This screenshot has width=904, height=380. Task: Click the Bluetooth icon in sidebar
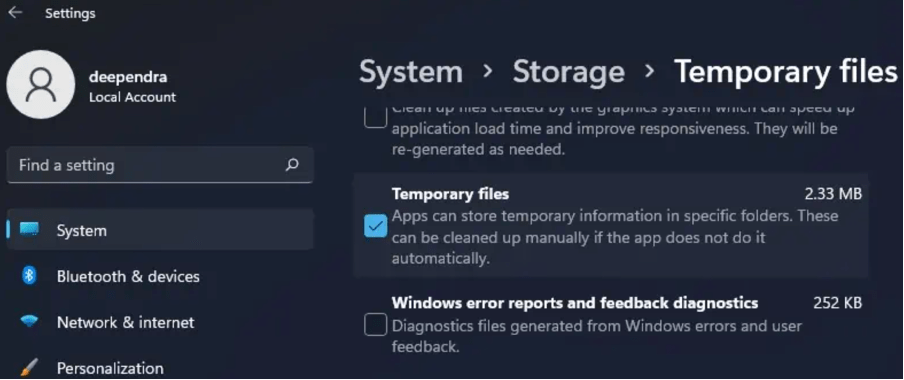coord(29,276)
